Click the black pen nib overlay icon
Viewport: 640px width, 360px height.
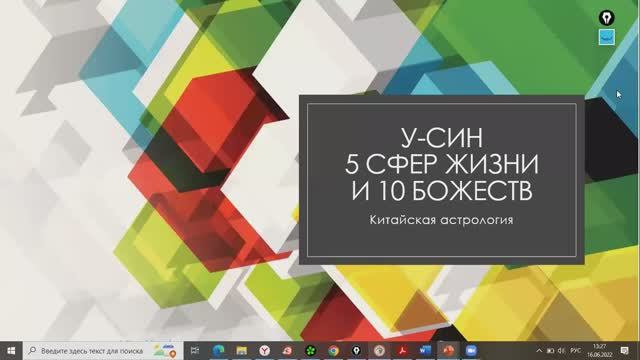[607, 18]
